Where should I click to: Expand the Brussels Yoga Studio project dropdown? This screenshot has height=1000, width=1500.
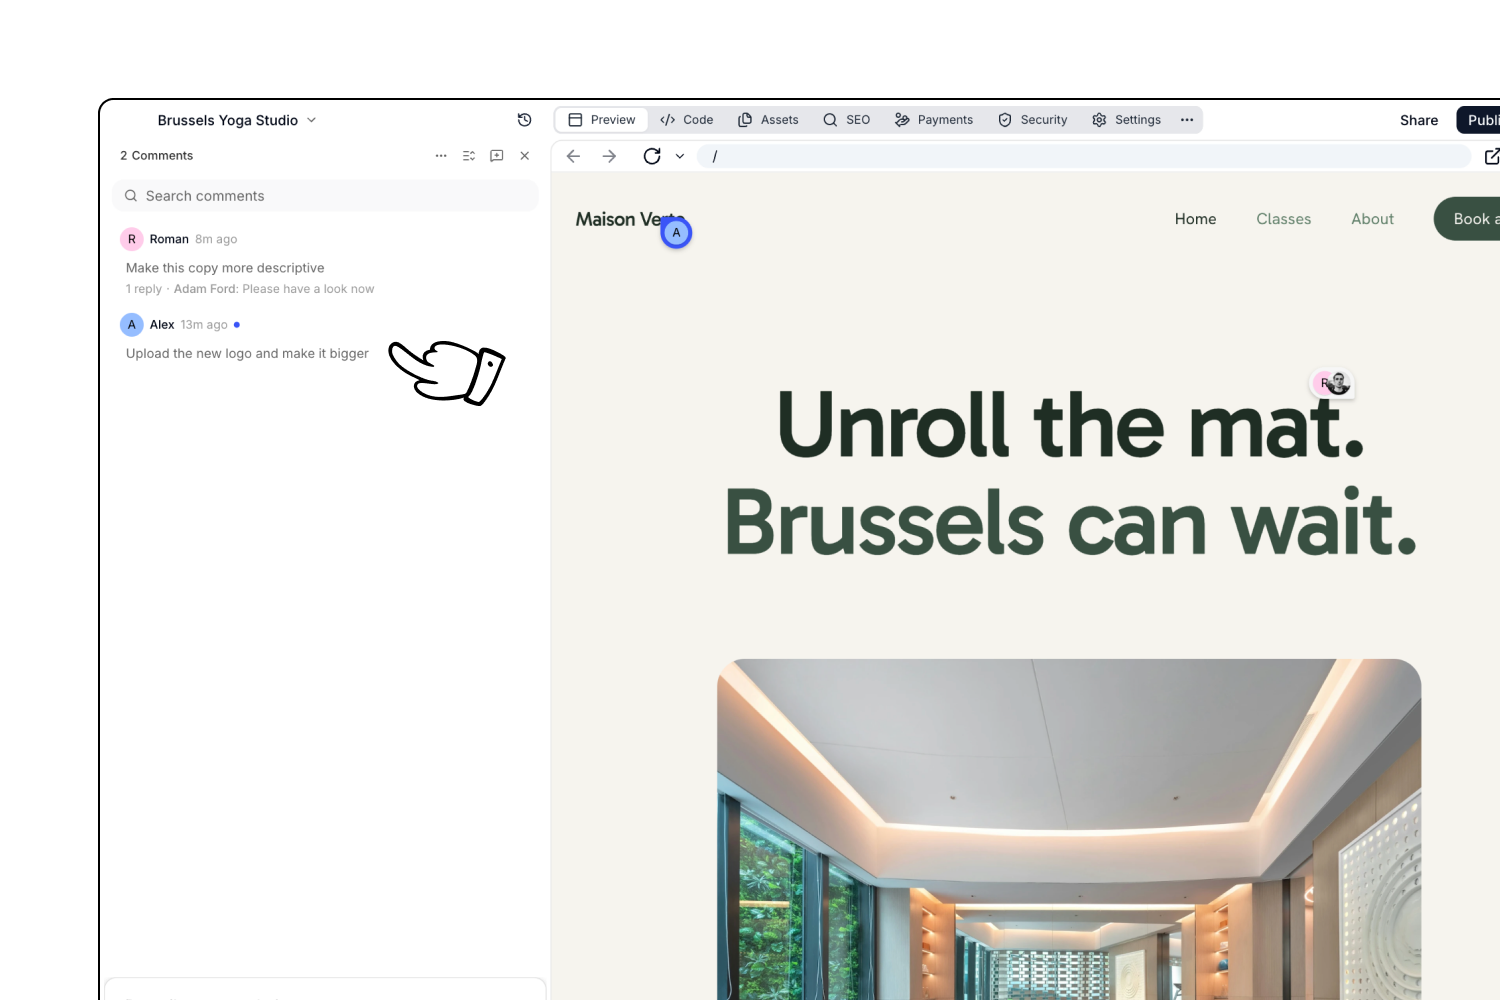click(237, 120)
